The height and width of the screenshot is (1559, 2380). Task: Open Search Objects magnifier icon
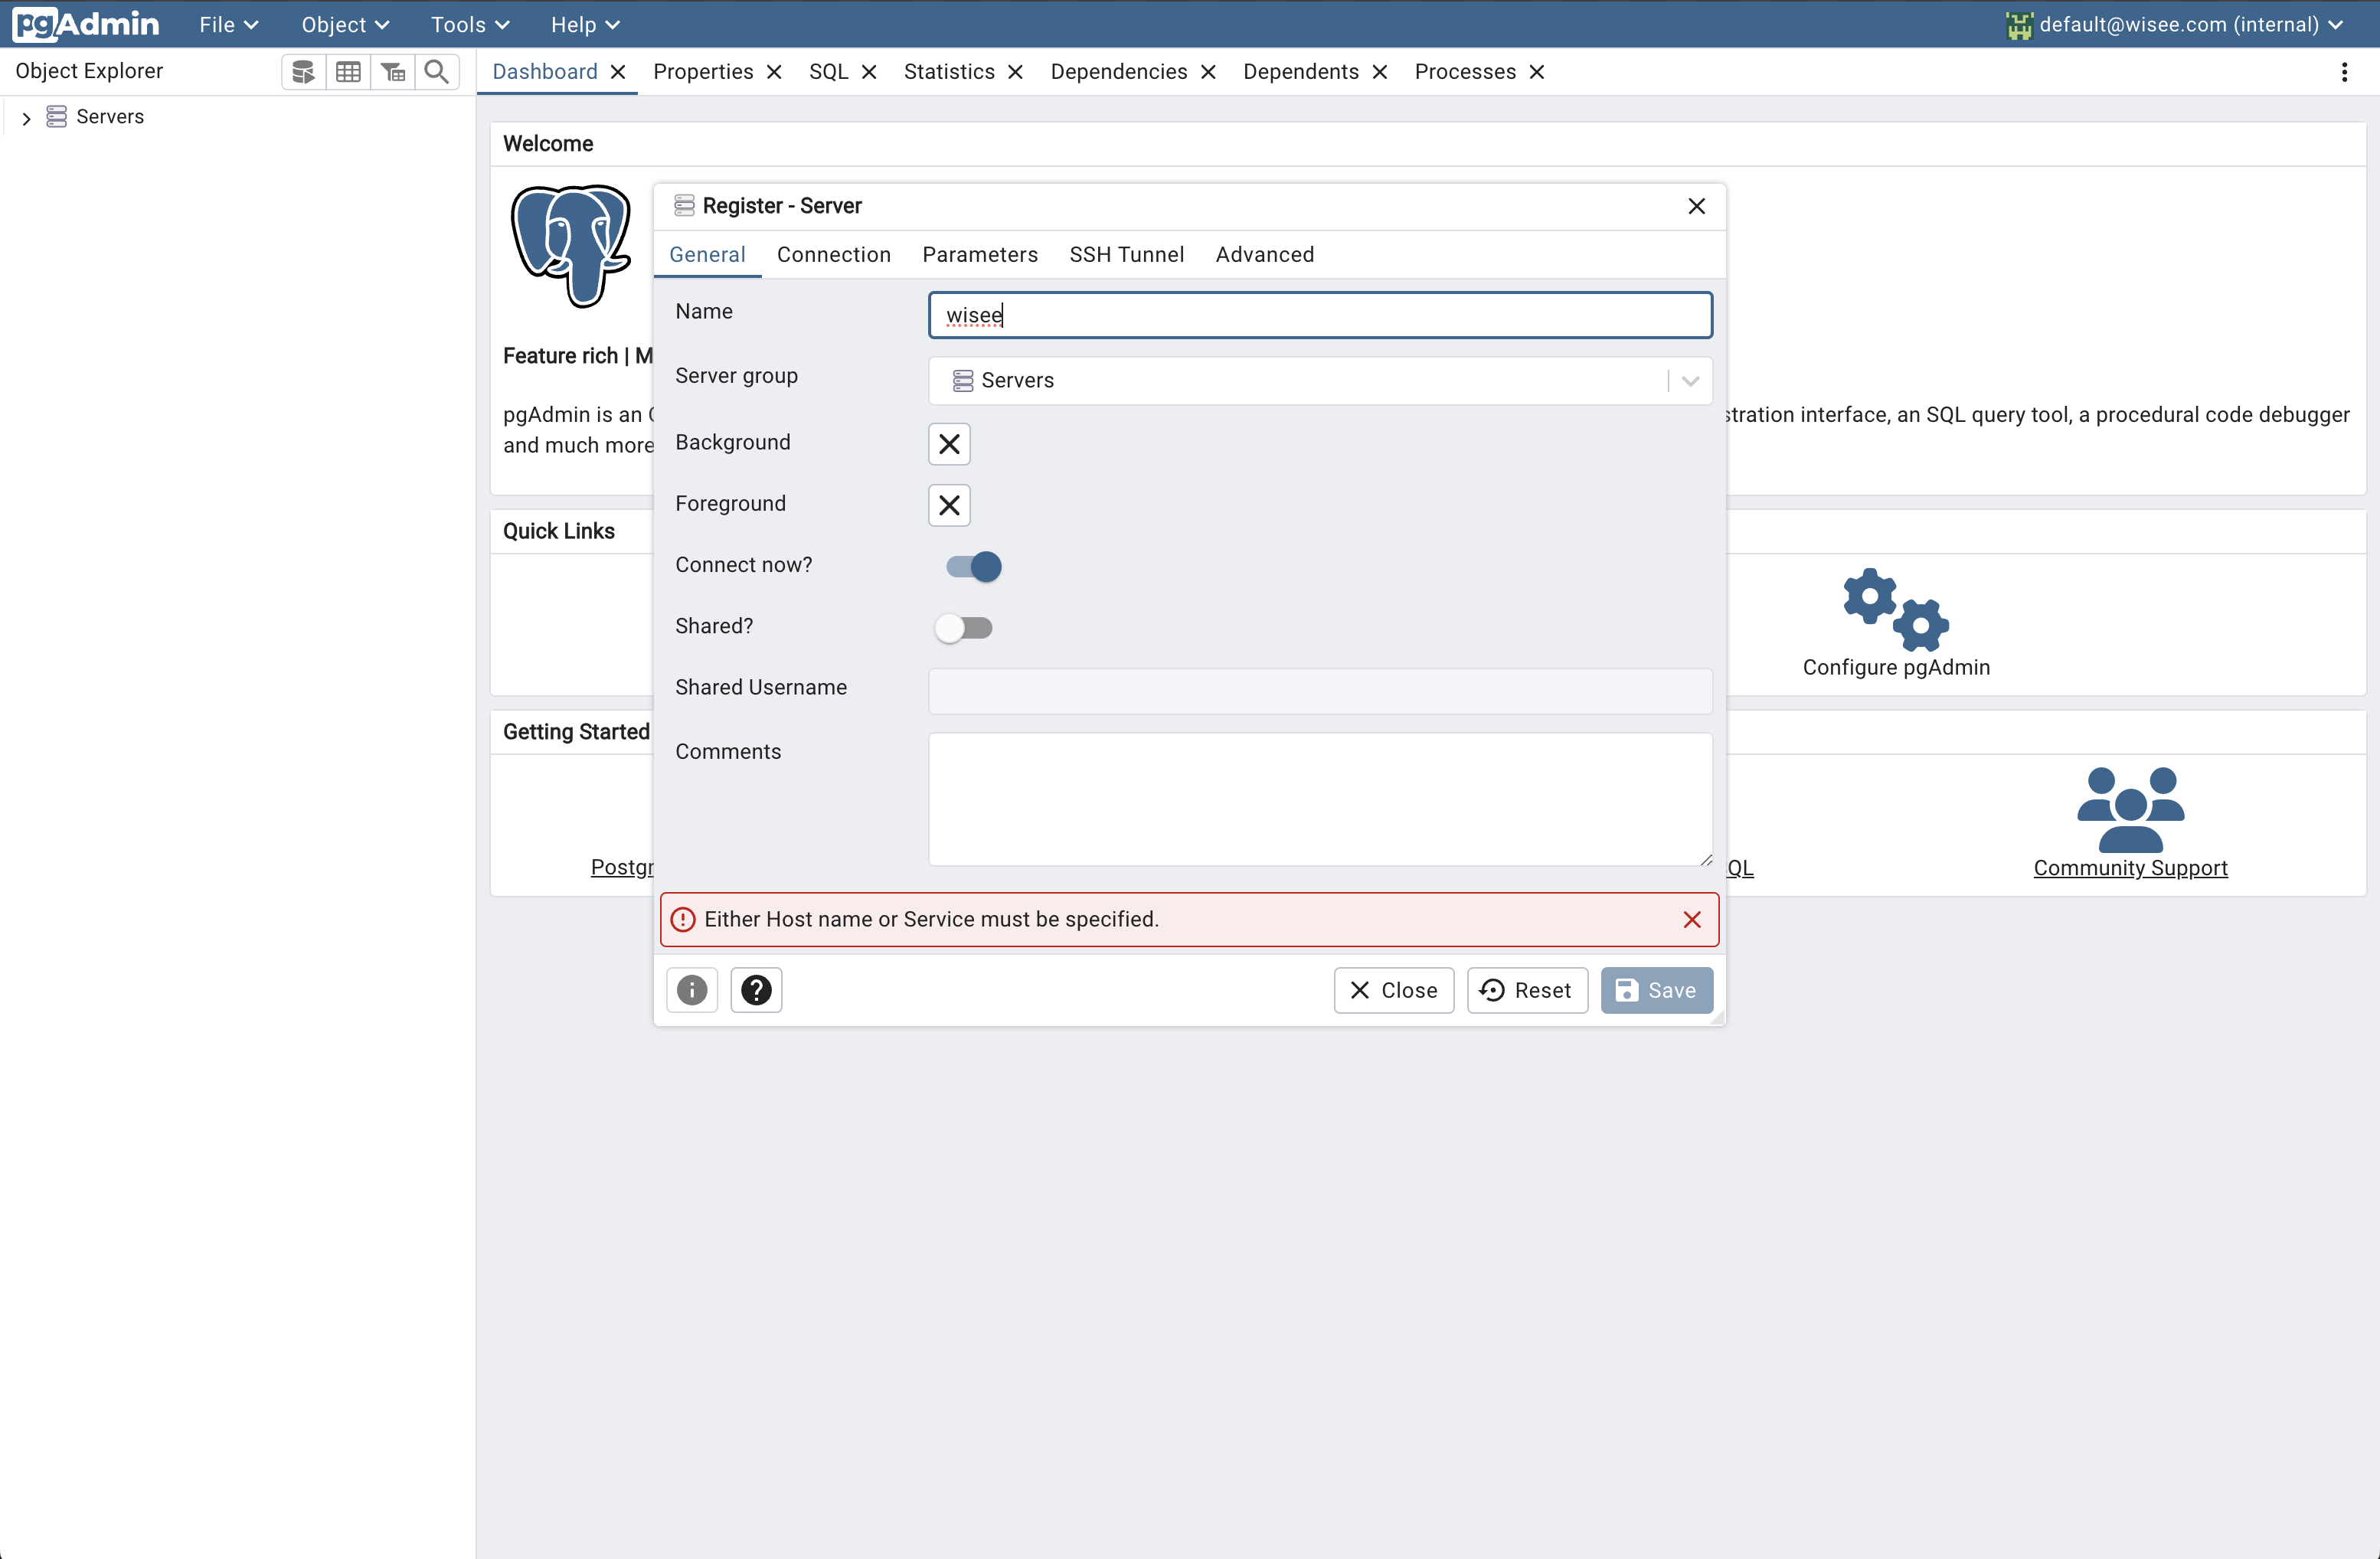(437, 71)
